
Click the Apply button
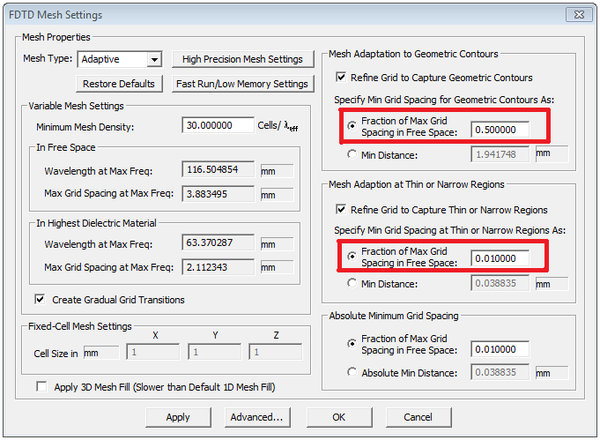pos(178,416)
